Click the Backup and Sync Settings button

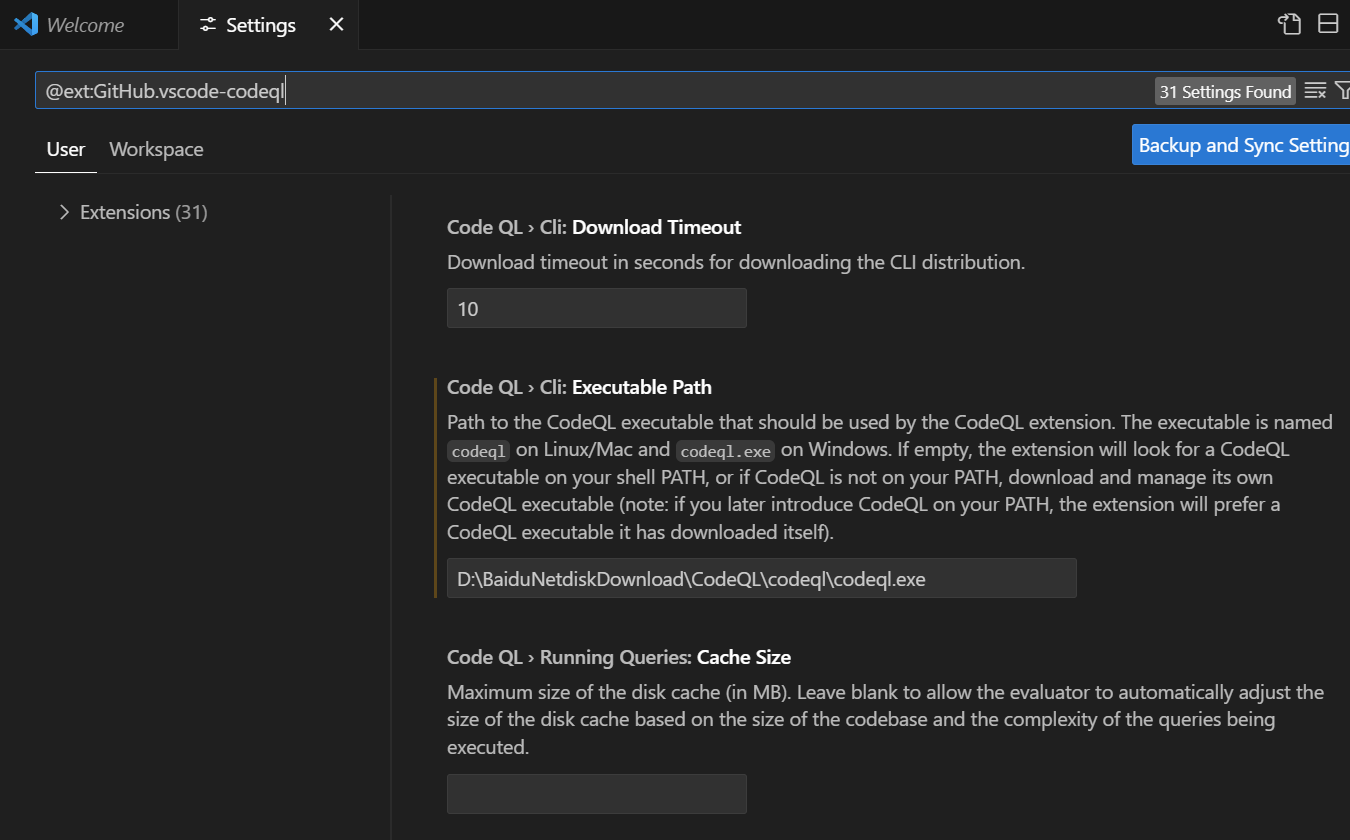(1245, 144)
